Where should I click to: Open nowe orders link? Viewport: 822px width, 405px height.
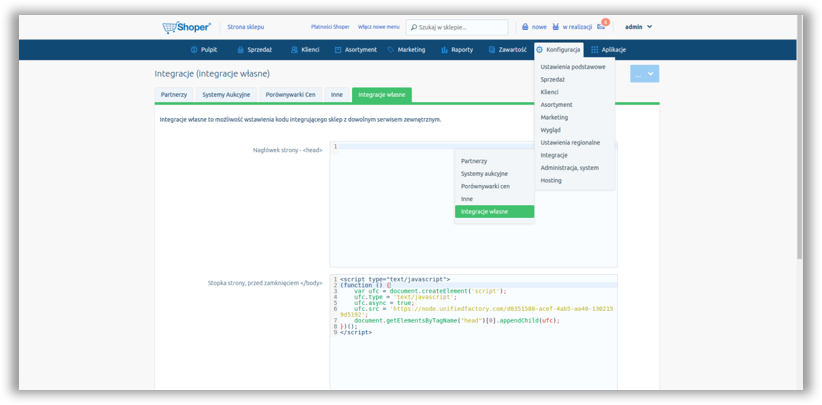539,27
